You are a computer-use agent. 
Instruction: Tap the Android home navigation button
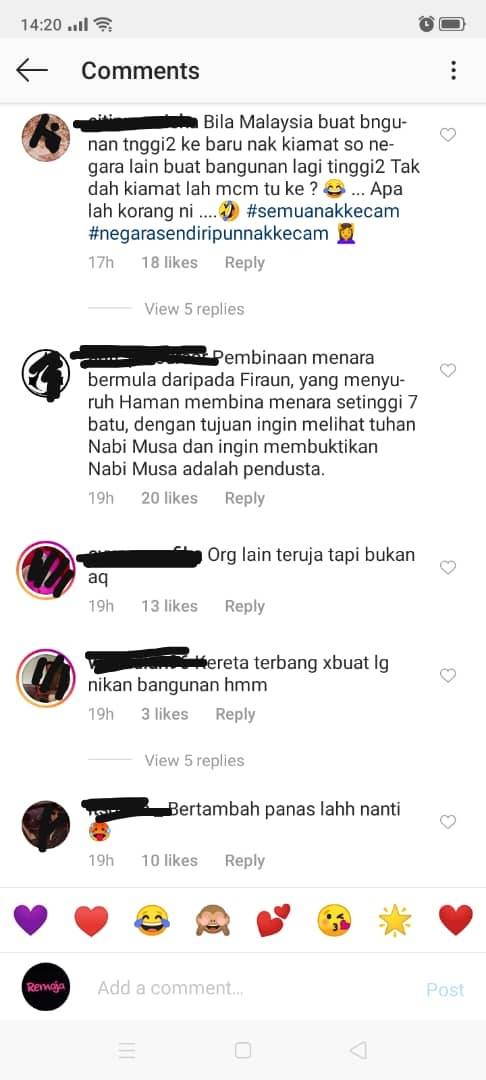click(242, 1050)
